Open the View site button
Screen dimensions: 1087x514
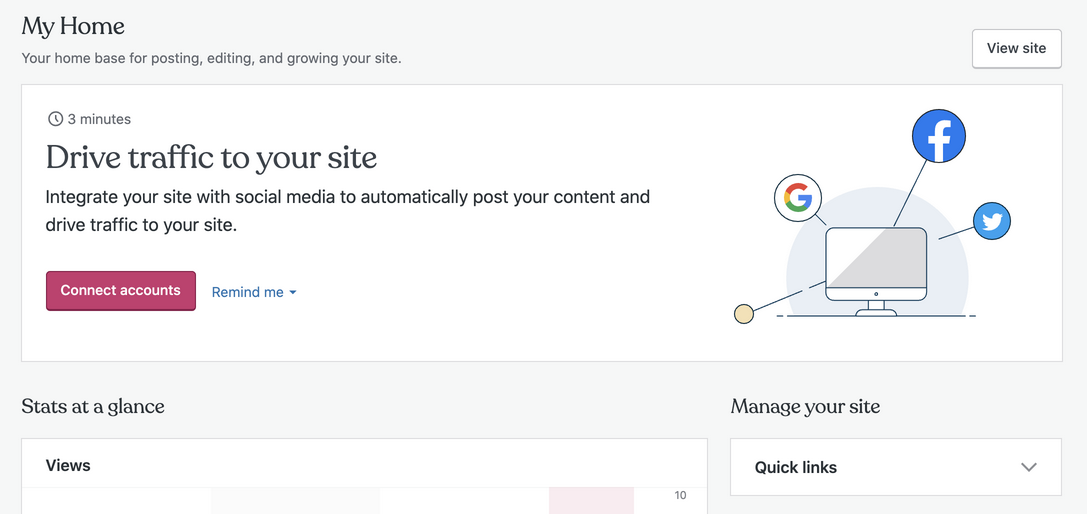tap(1016, 49)
